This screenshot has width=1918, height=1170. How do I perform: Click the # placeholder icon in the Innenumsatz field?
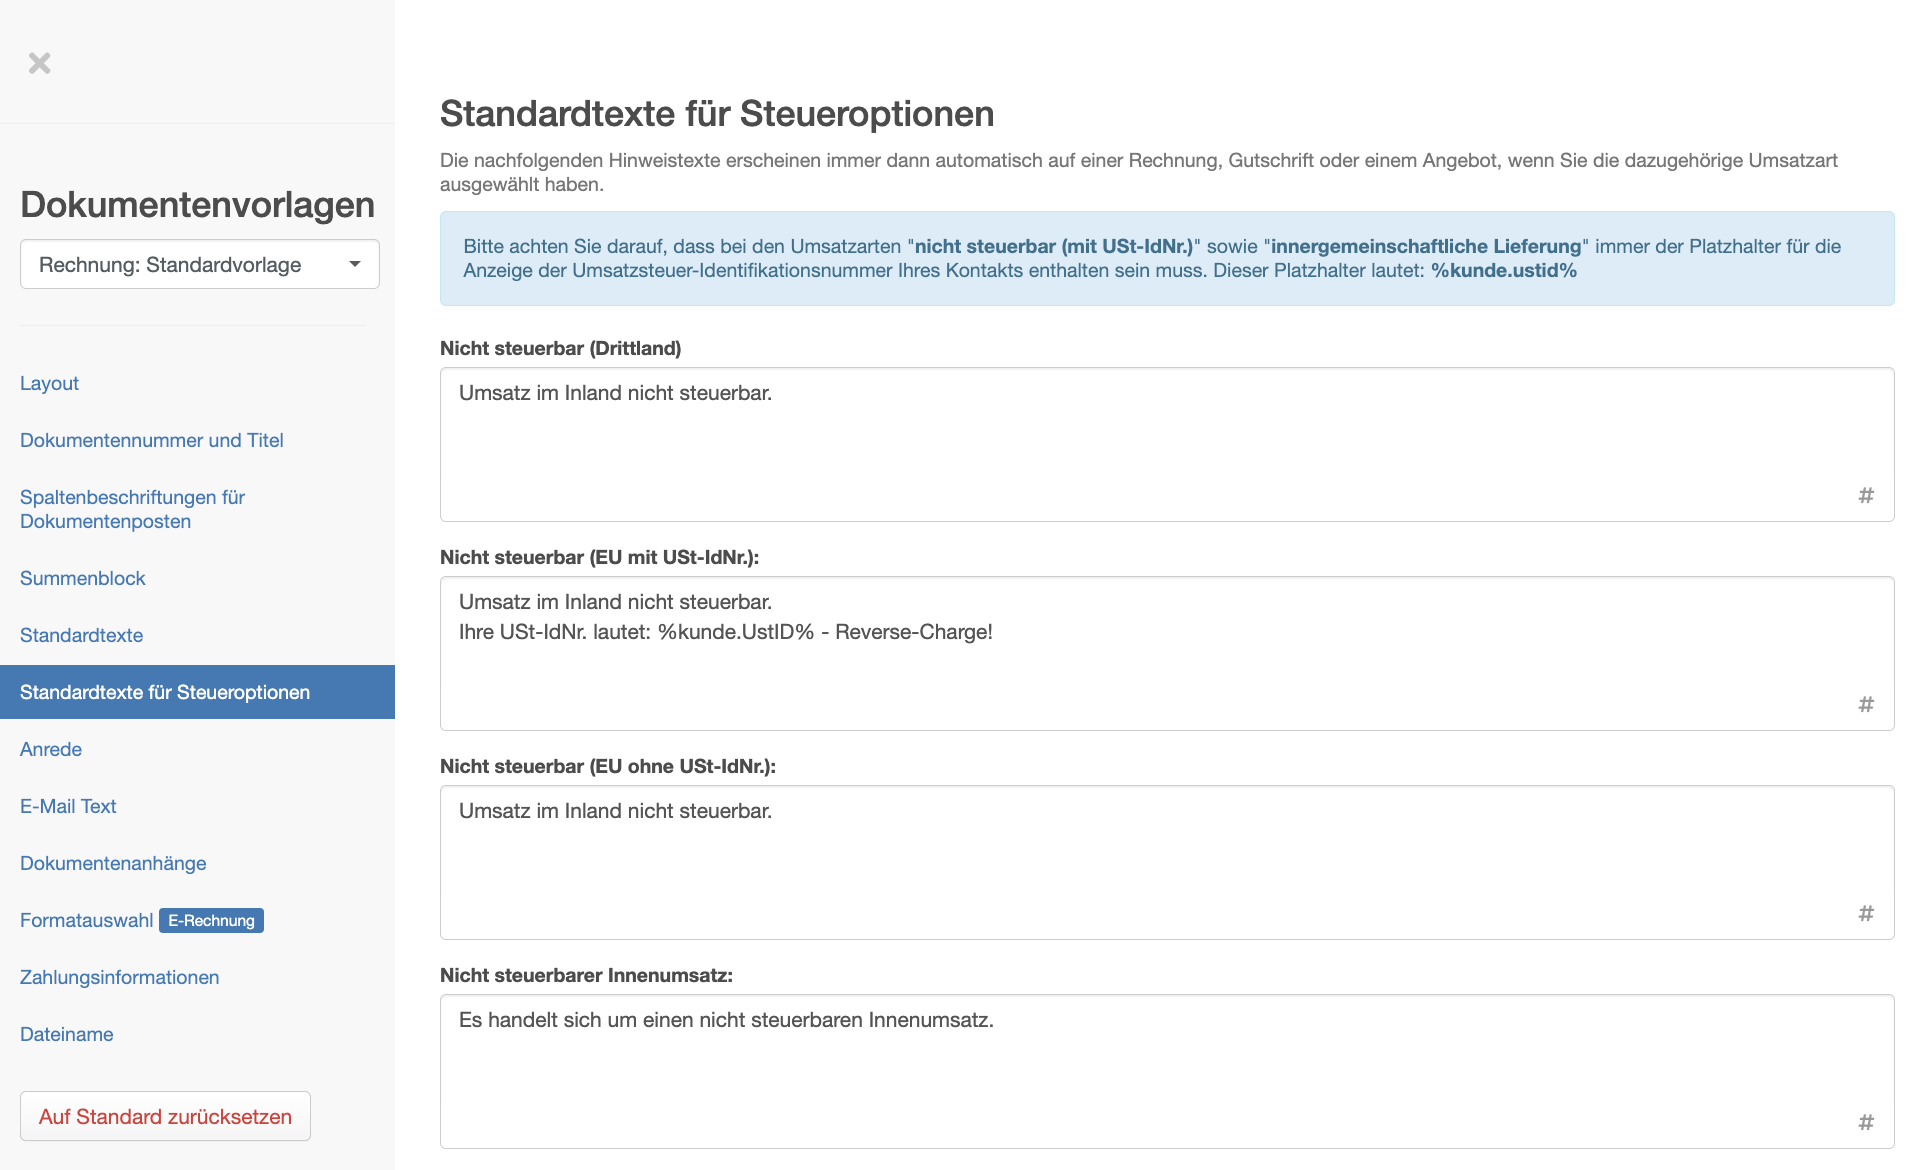1866,1122
